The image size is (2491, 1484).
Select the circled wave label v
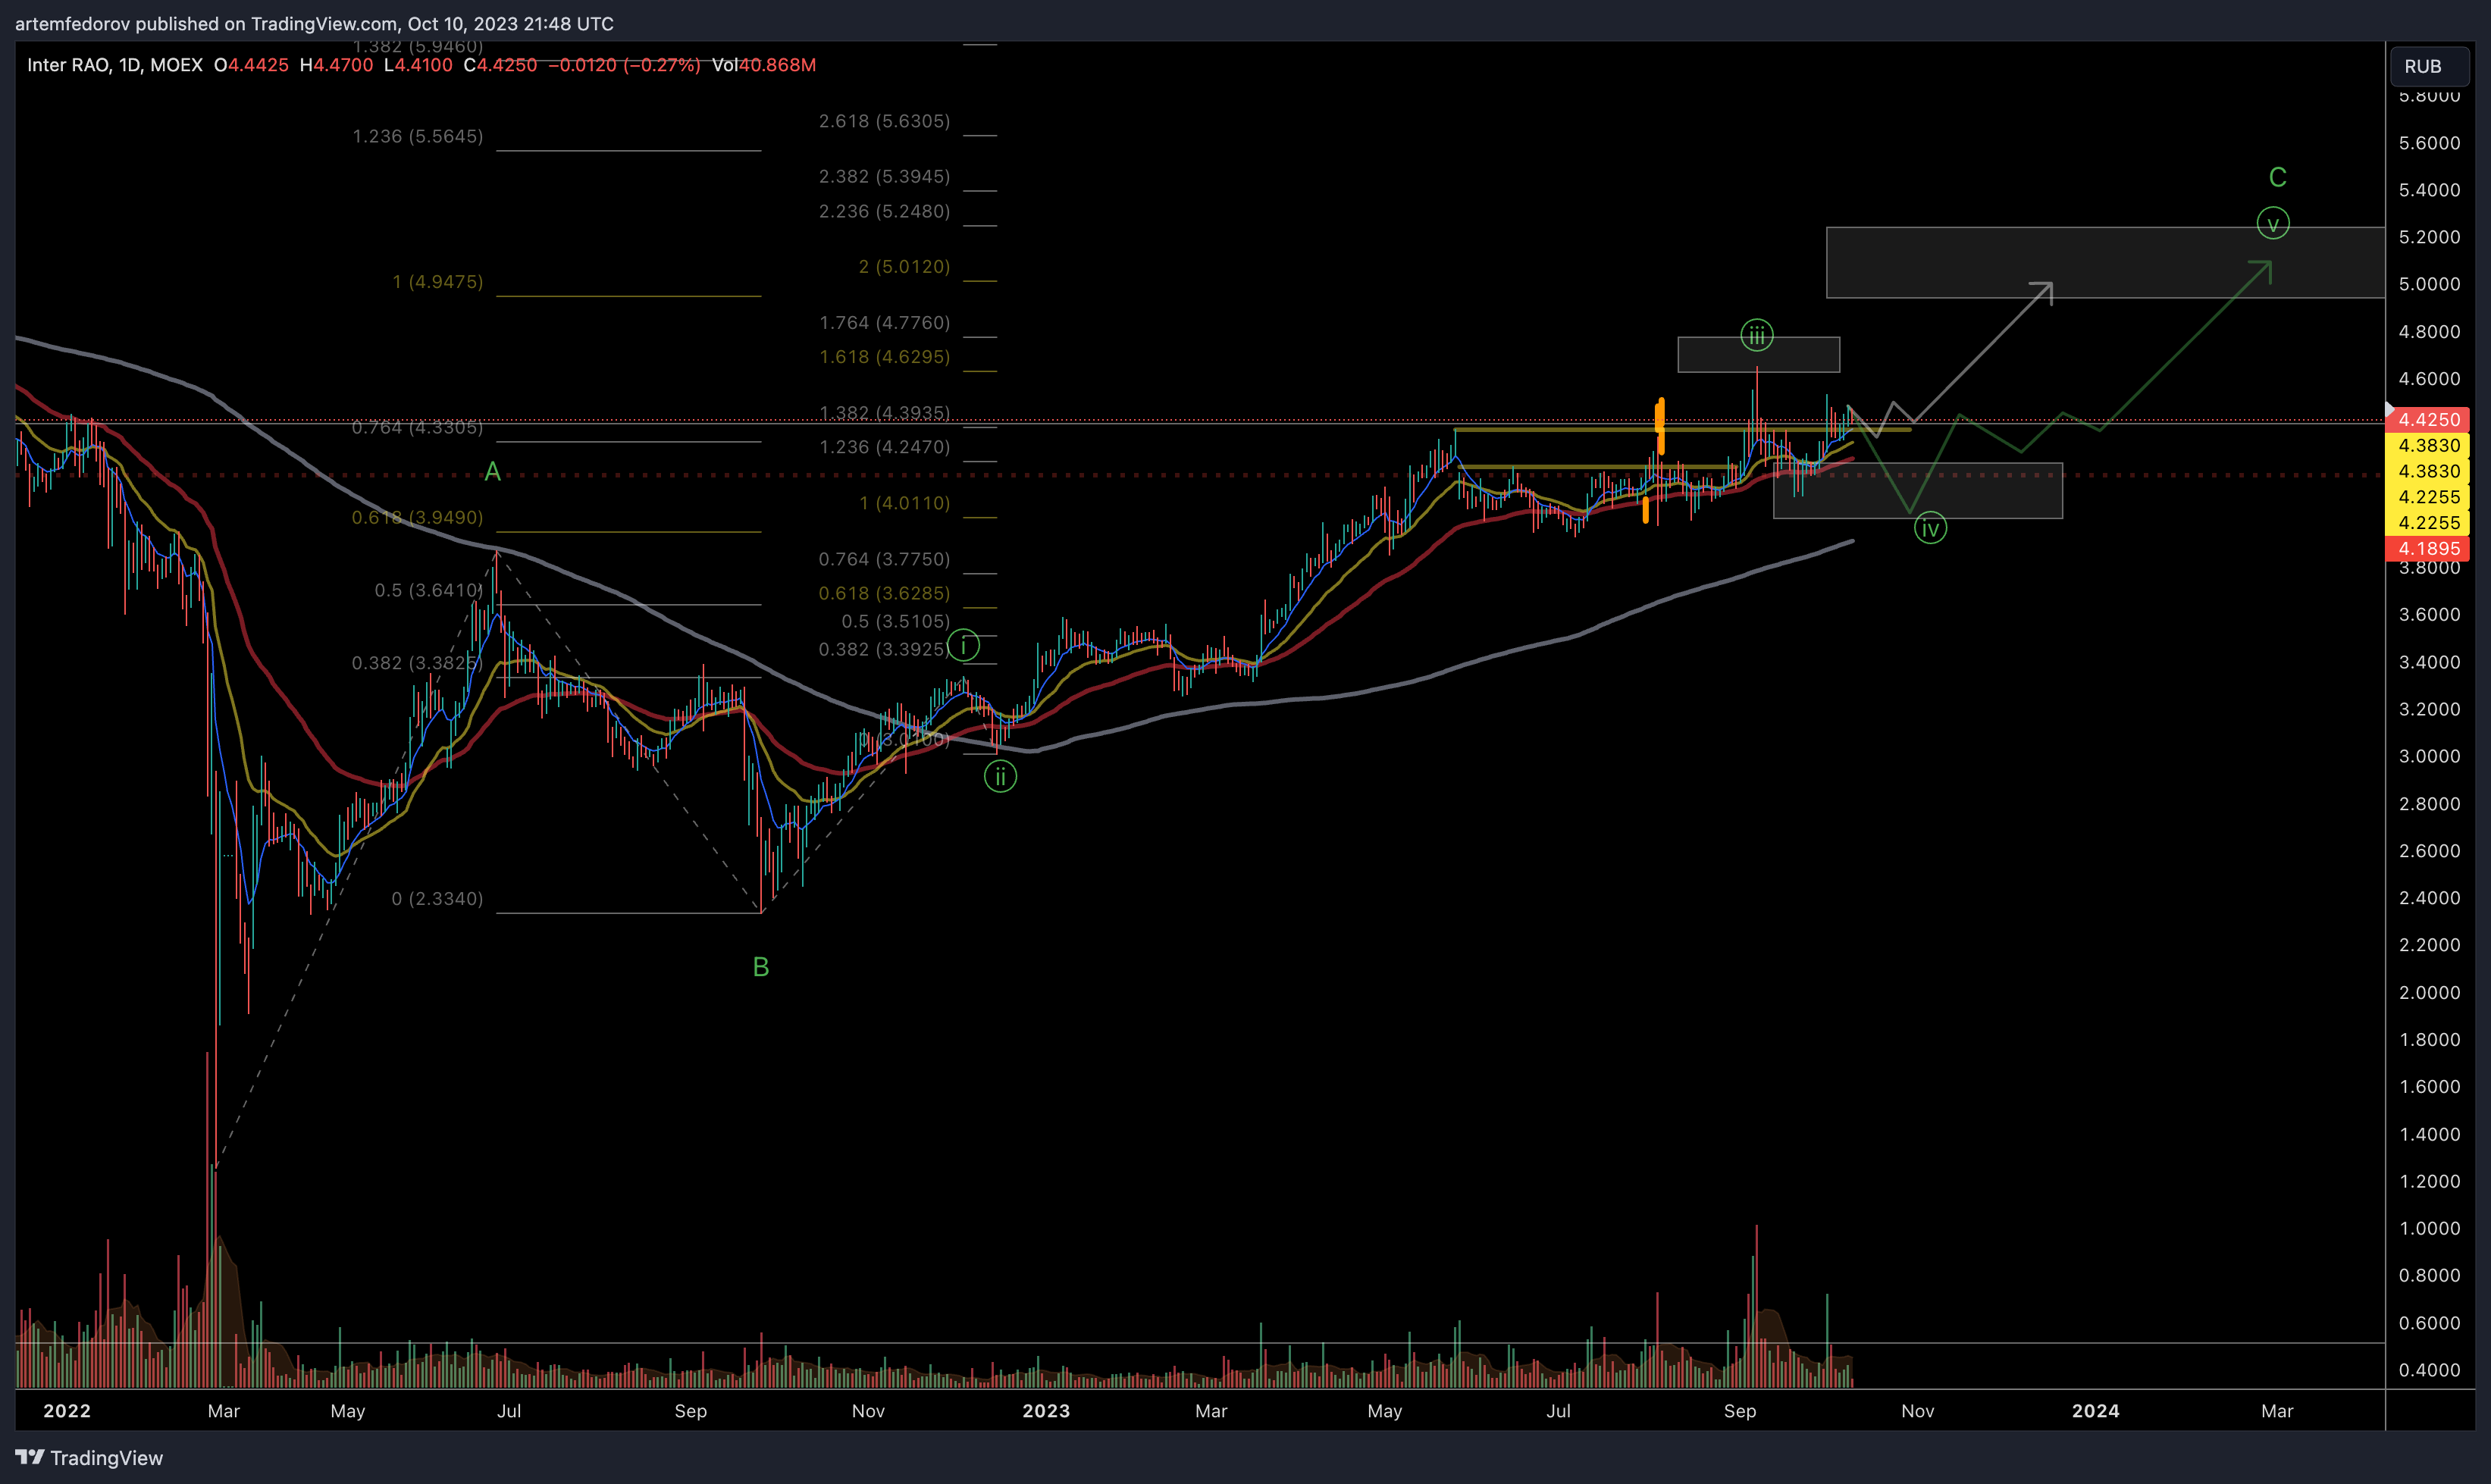coord(2273,223)
